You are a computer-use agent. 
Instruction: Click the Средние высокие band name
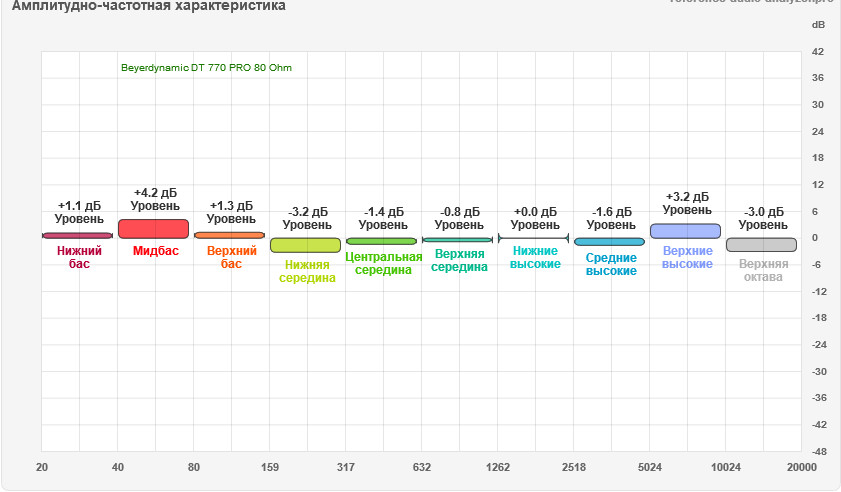click(x=611, y=264)
